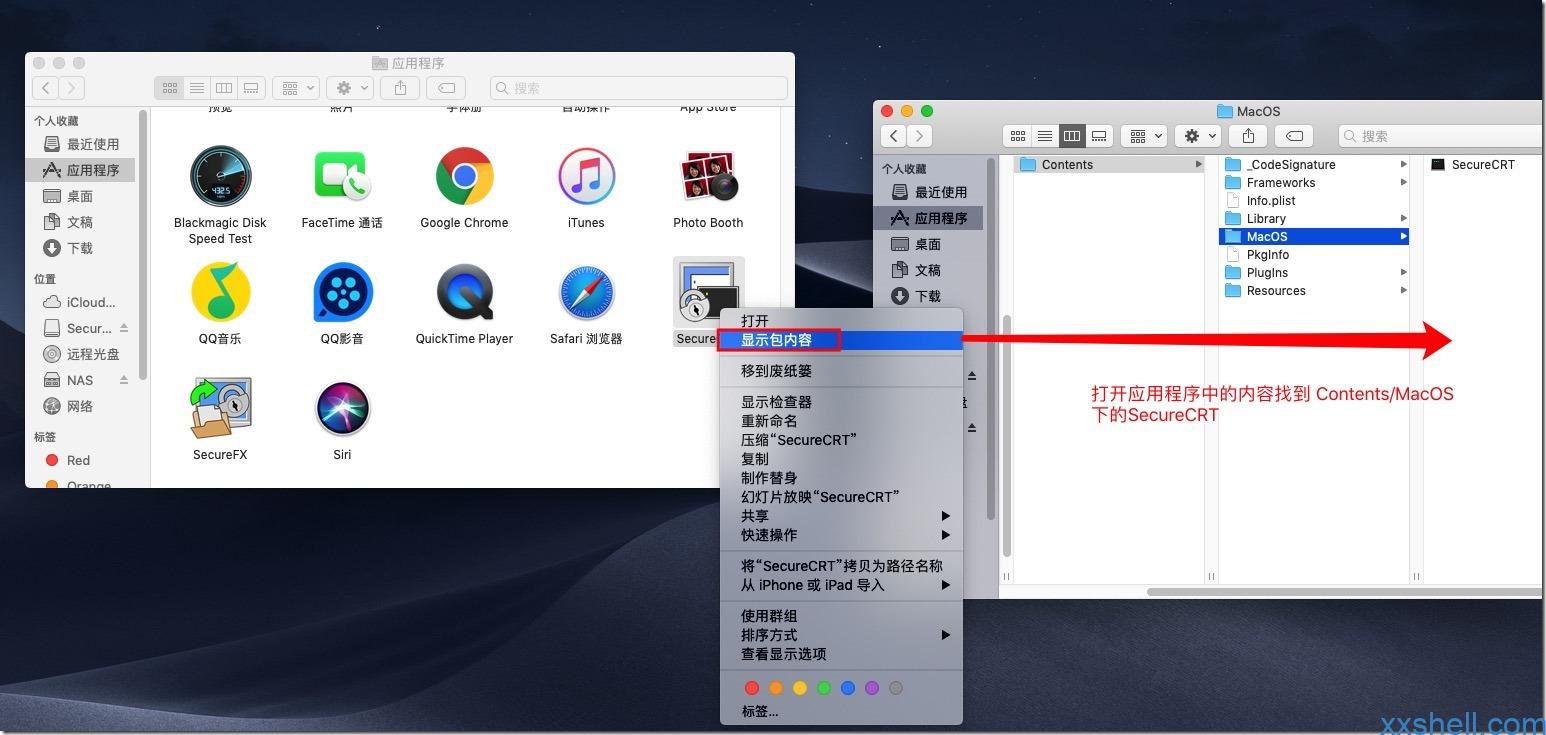This screenshot has width=1546, height=735.
Task: Choose 移到废纸篓 in the context menu
Action: point(841,371)
